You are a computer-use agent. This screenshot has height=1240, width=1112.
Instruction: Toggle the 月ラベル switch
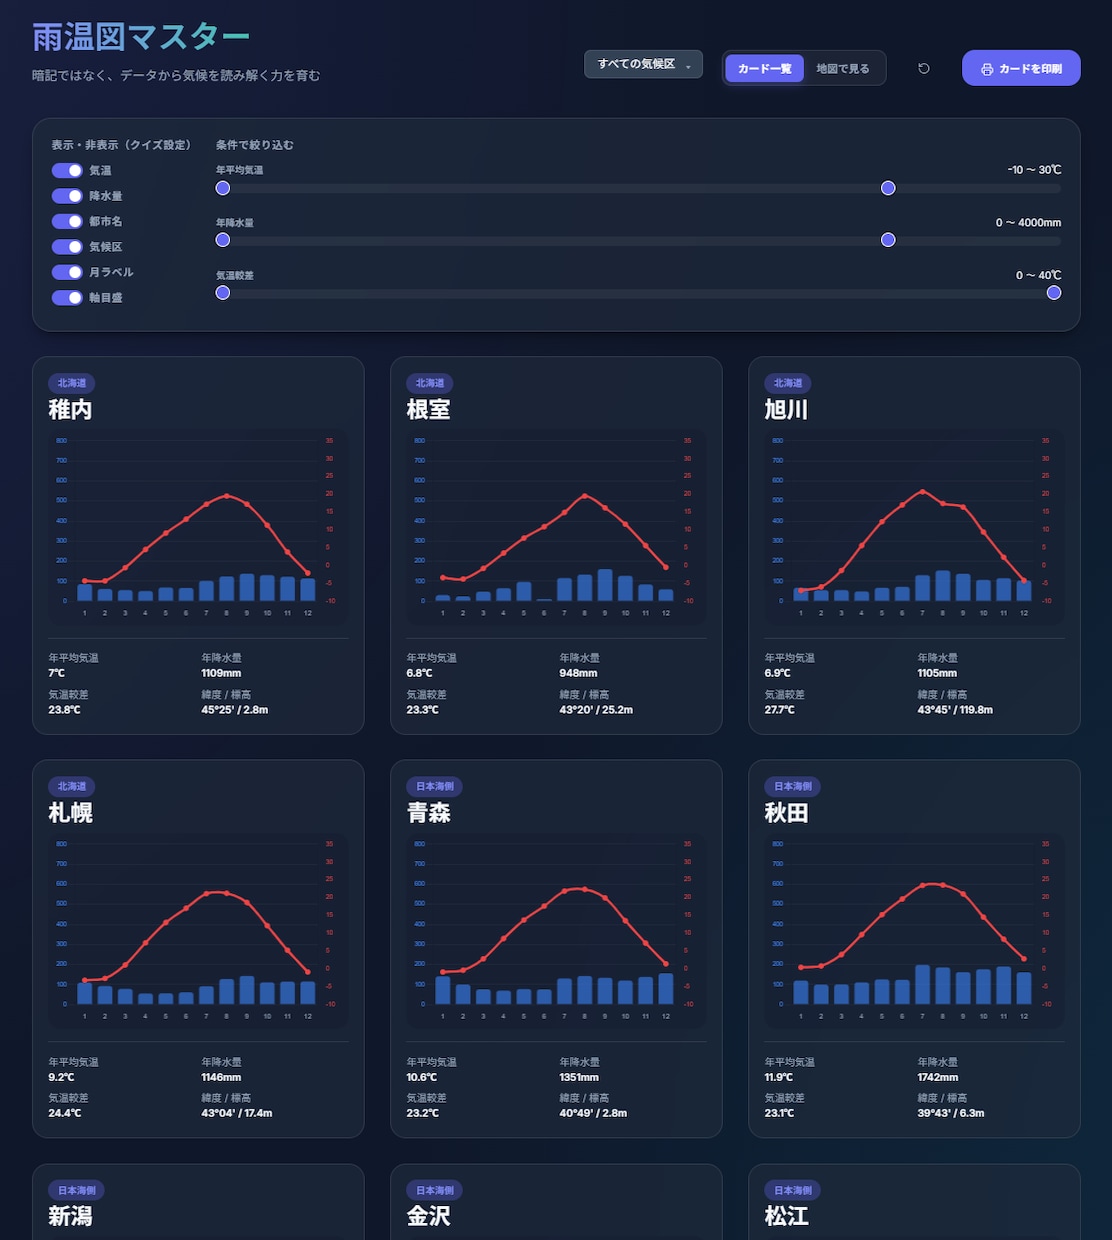coord(67,272)
